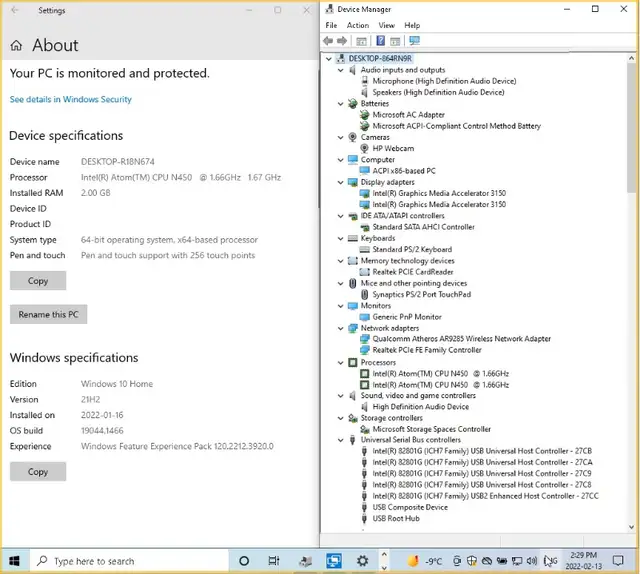Select USB Universal Host Controller - 27CB

[482, 451]
